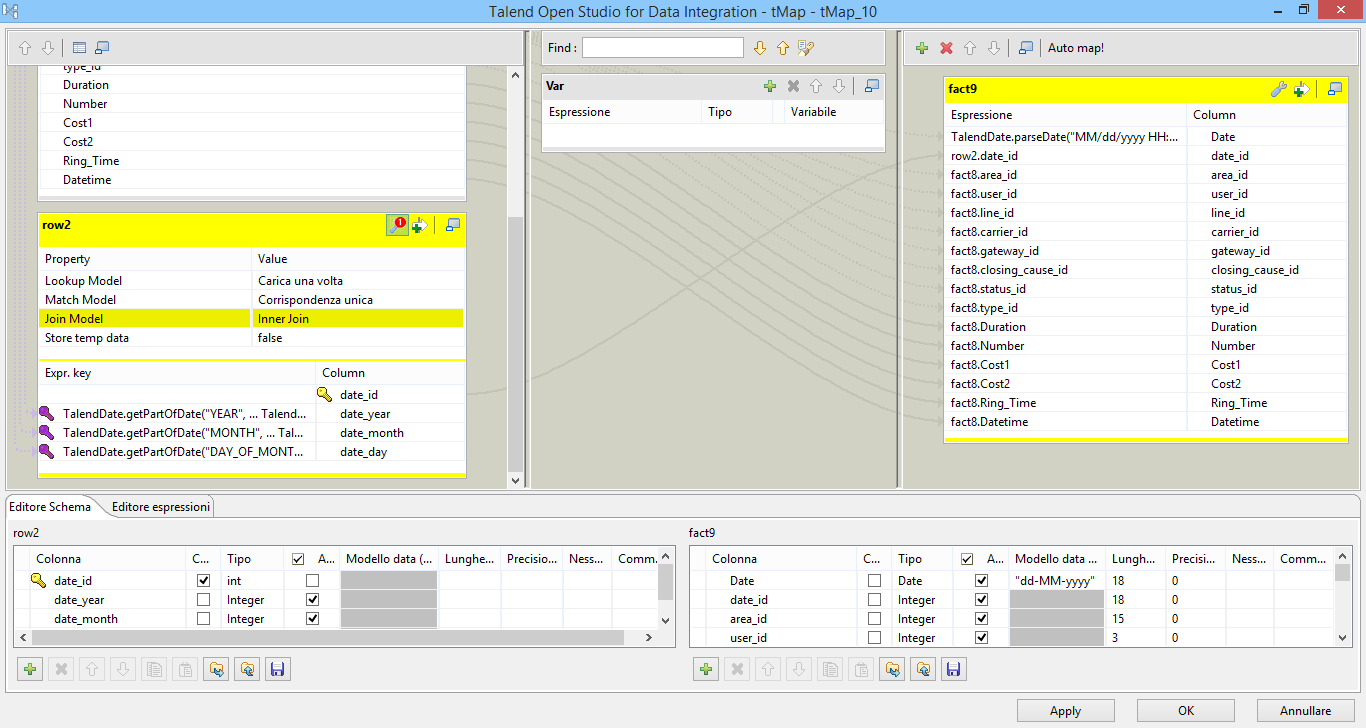Click the Apply button
The height and width of the screenshot is (728, 1366).
[x=1065, y=711]
